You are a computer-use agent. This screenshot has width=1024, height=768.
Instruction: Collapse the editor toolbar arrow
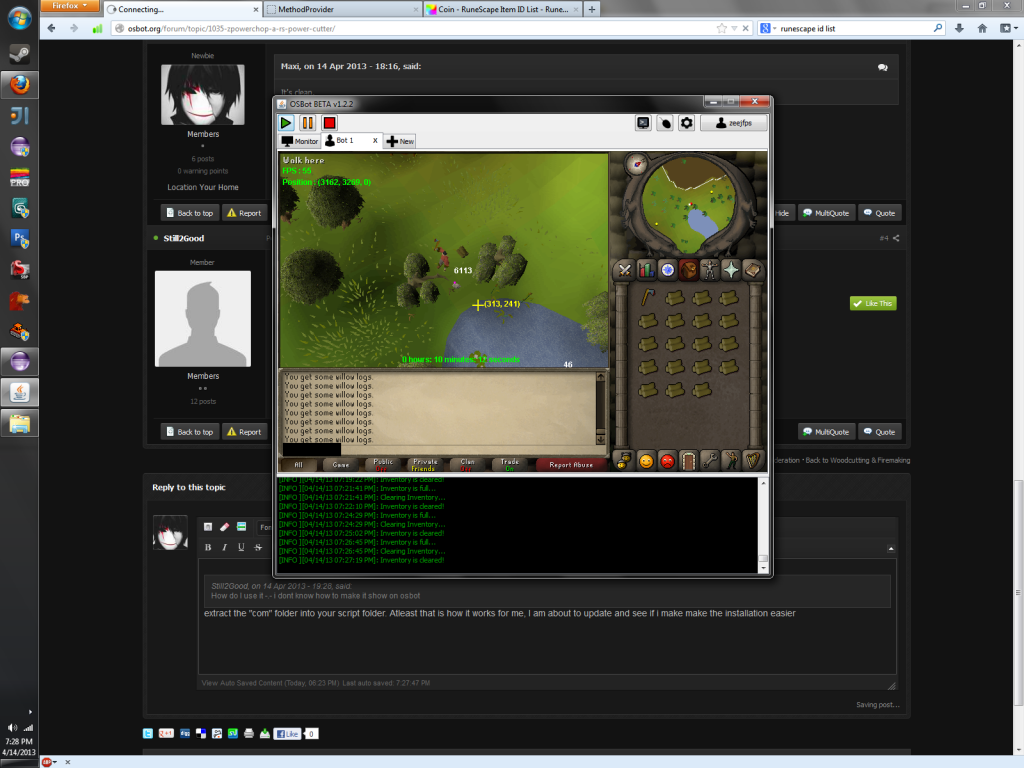click(x=891, y=548)
